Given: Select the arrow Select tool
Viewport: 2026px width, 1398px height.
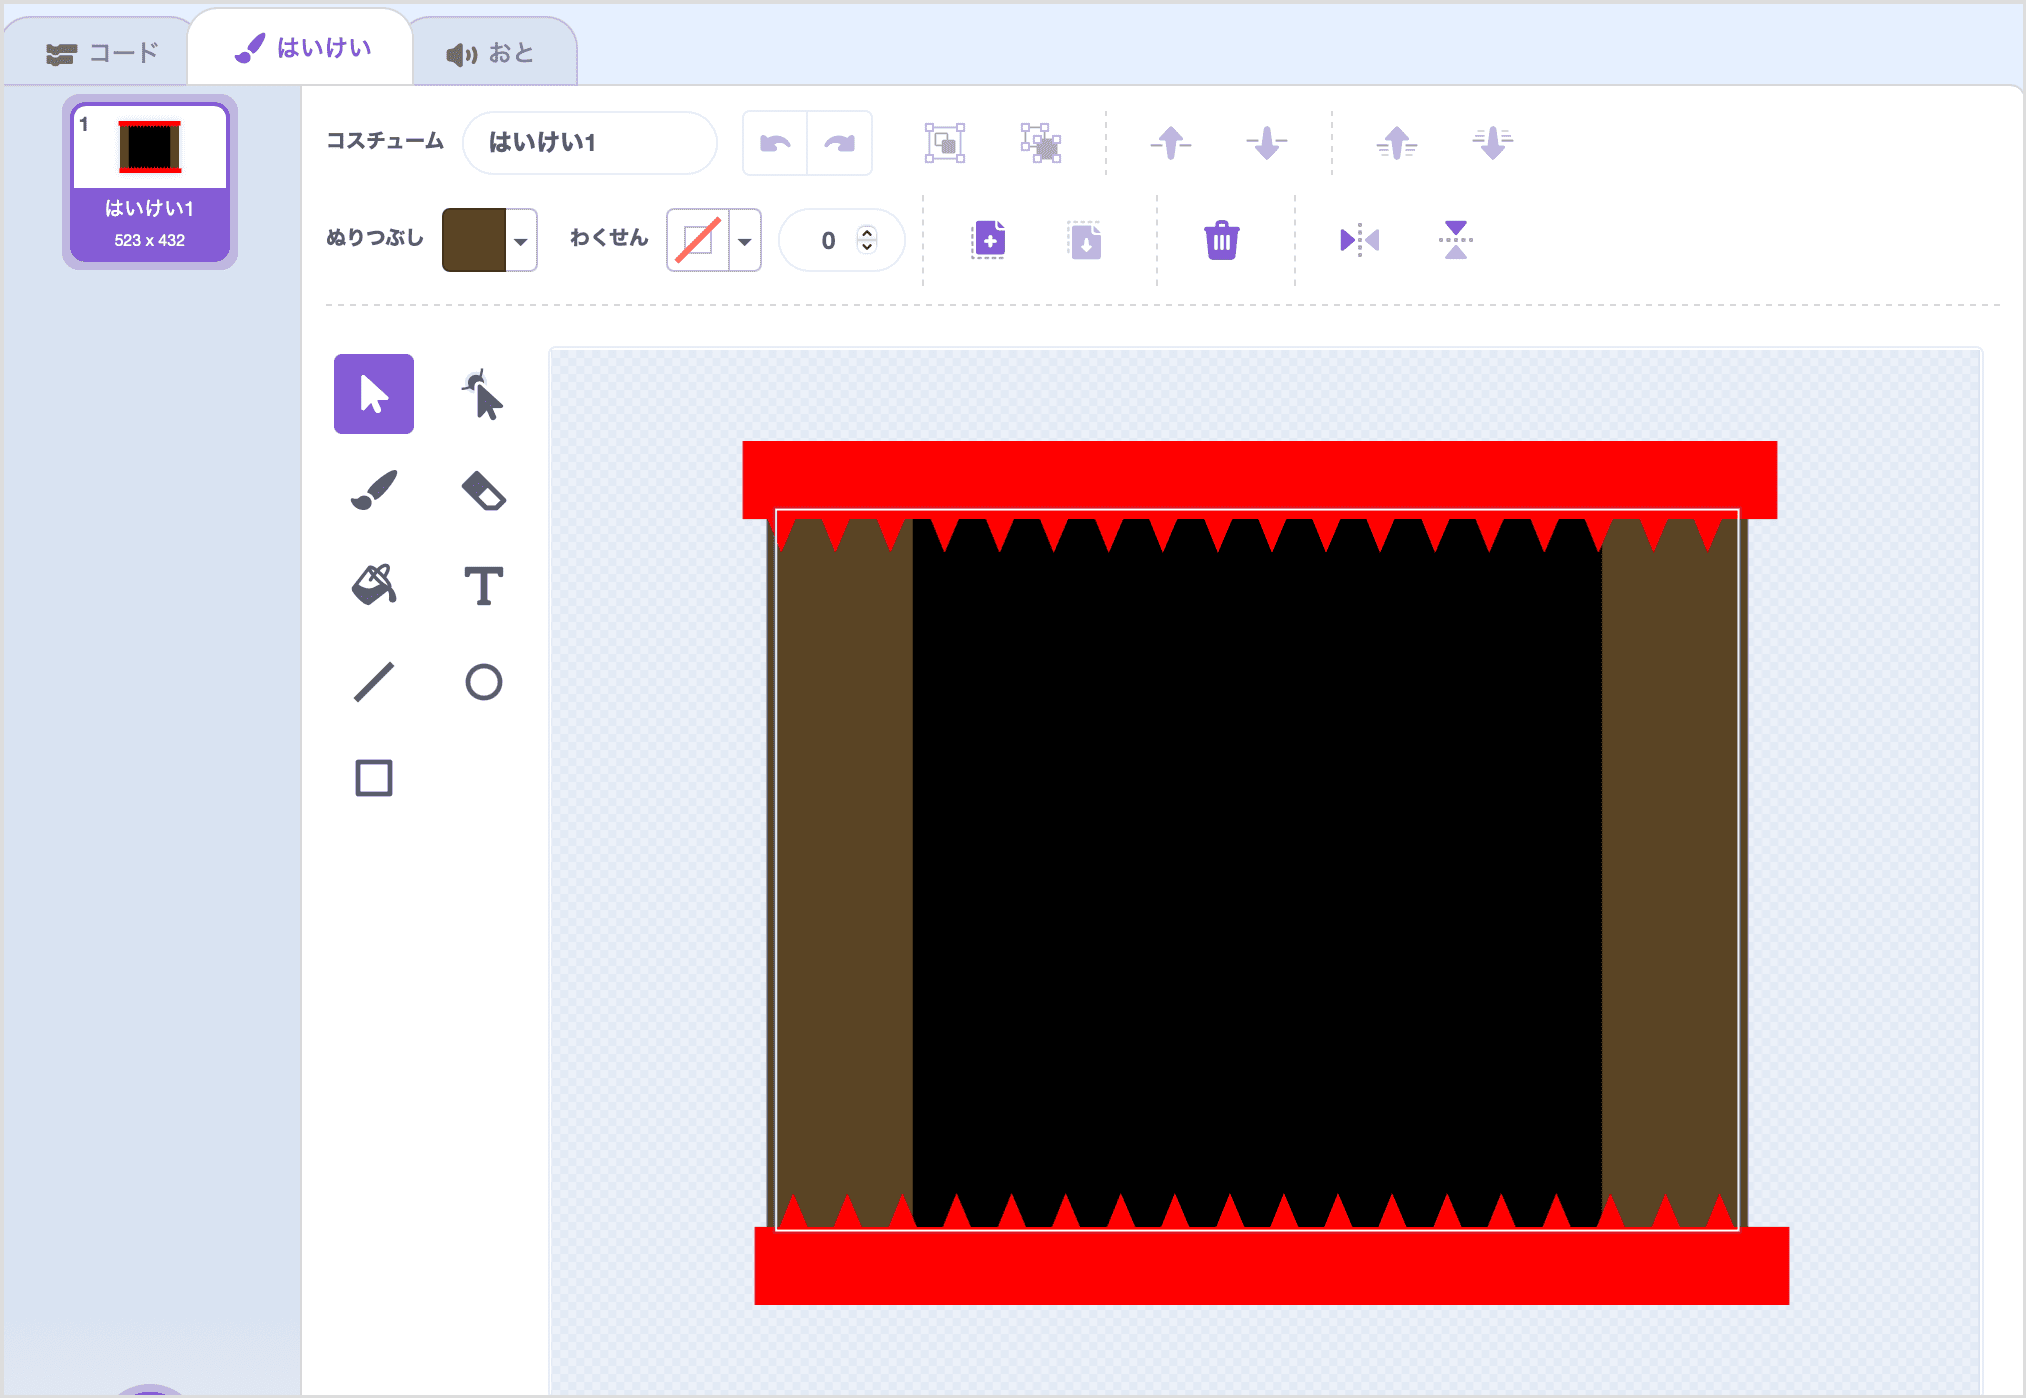Looking at the screenshot, I should tap(373, 394).
